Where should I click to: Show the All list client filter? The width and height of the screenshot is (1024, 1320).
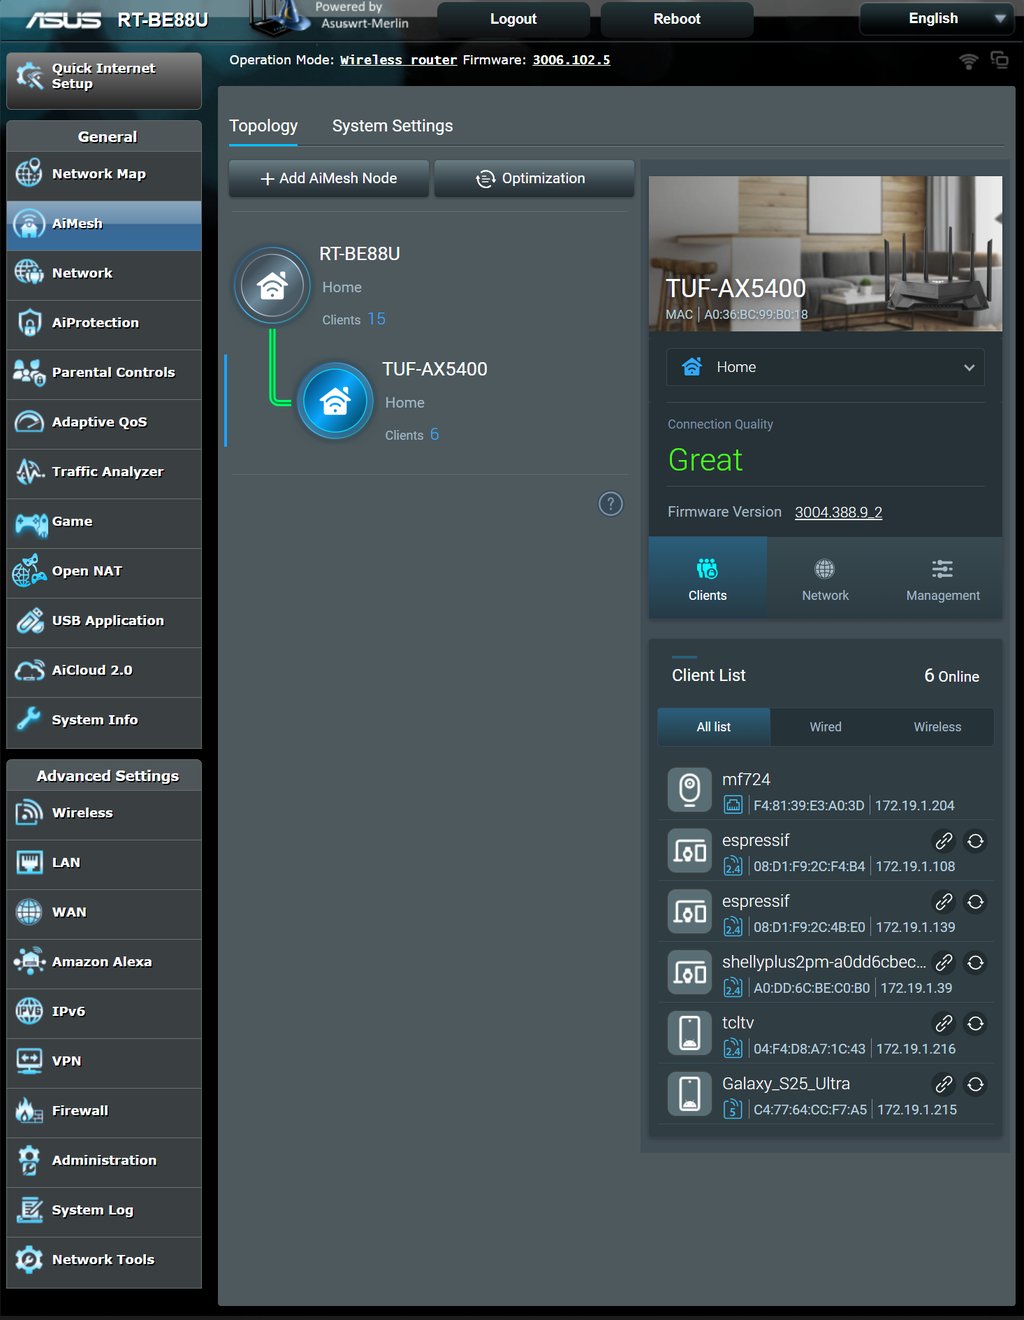pos(714,727)
